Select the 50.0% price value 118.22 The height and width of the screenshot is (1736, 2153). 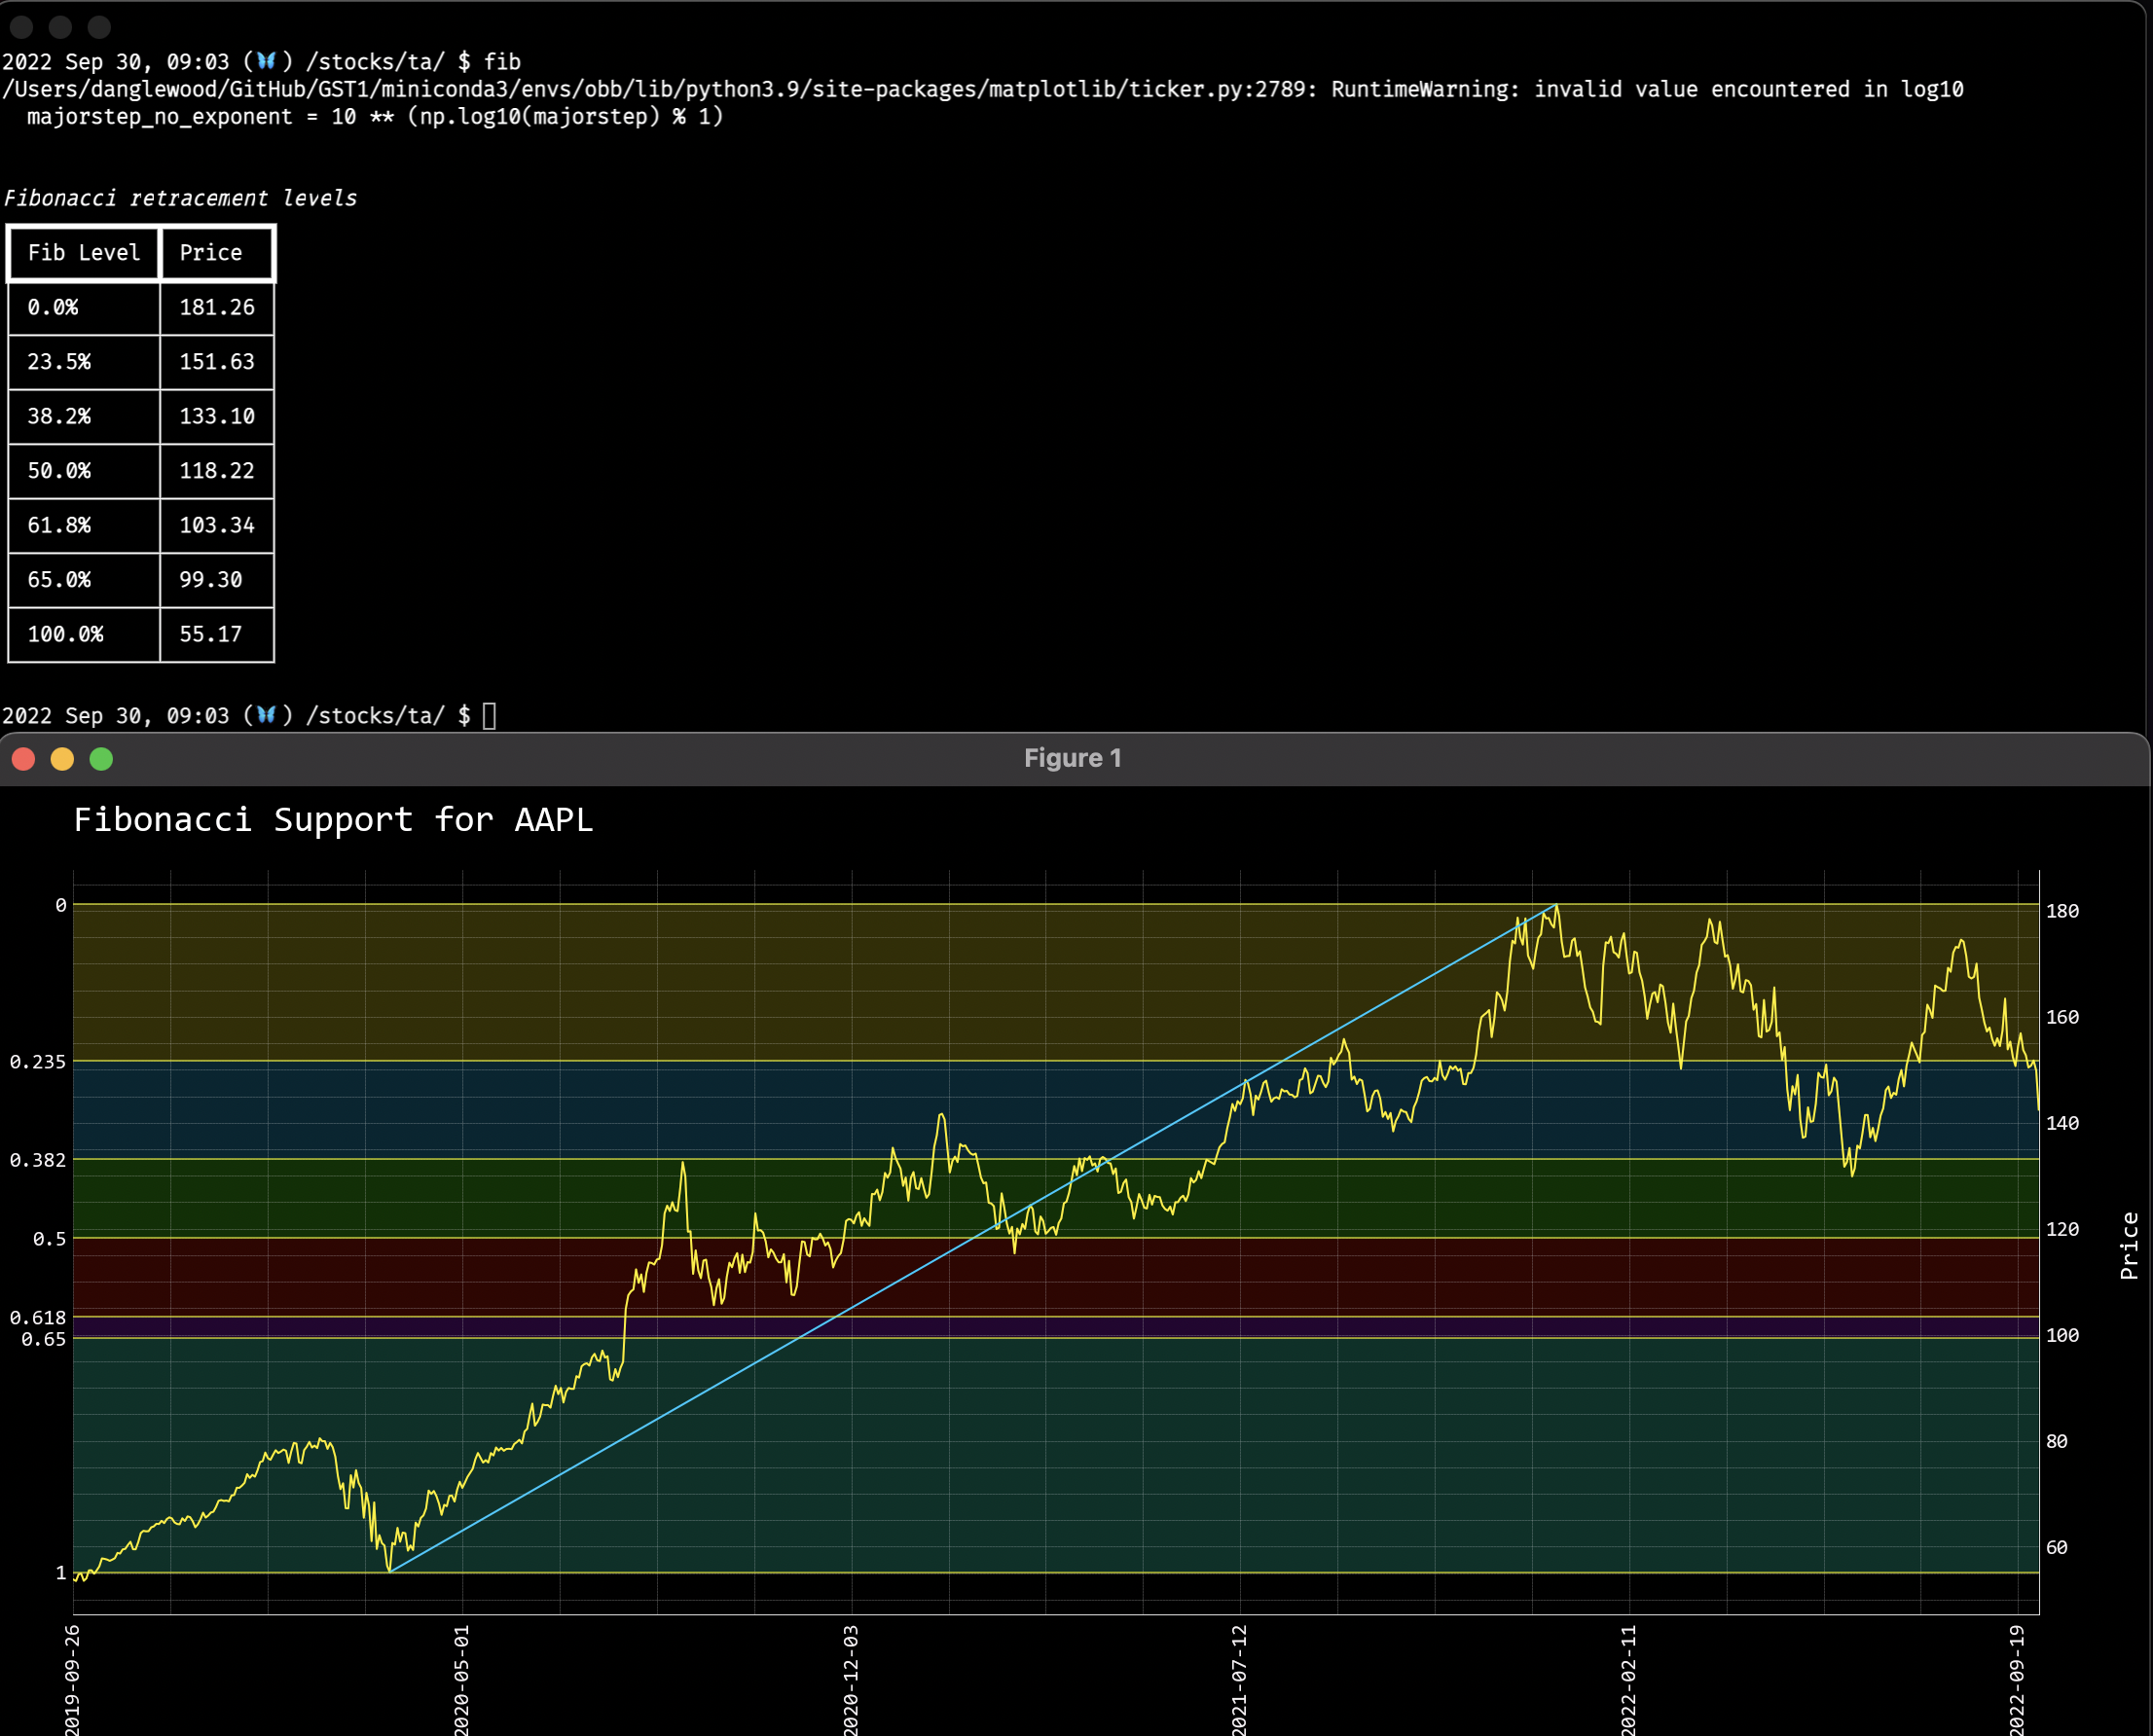click(216, 471)
